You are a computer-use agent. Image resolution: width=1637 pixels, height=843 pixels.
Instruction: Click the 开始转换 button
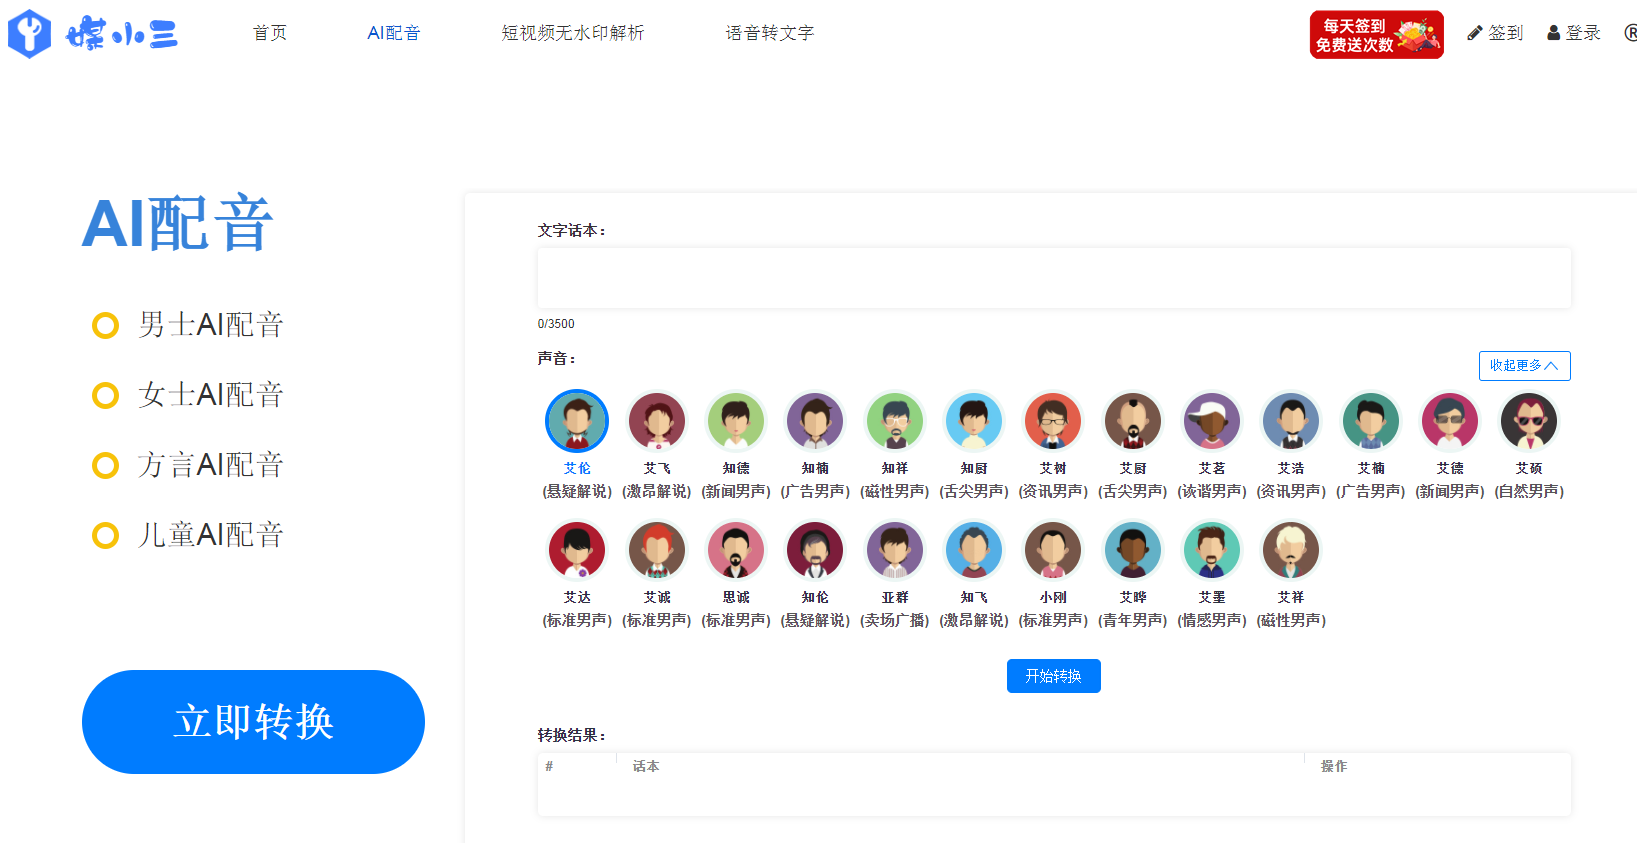[x=1053, y=676]
